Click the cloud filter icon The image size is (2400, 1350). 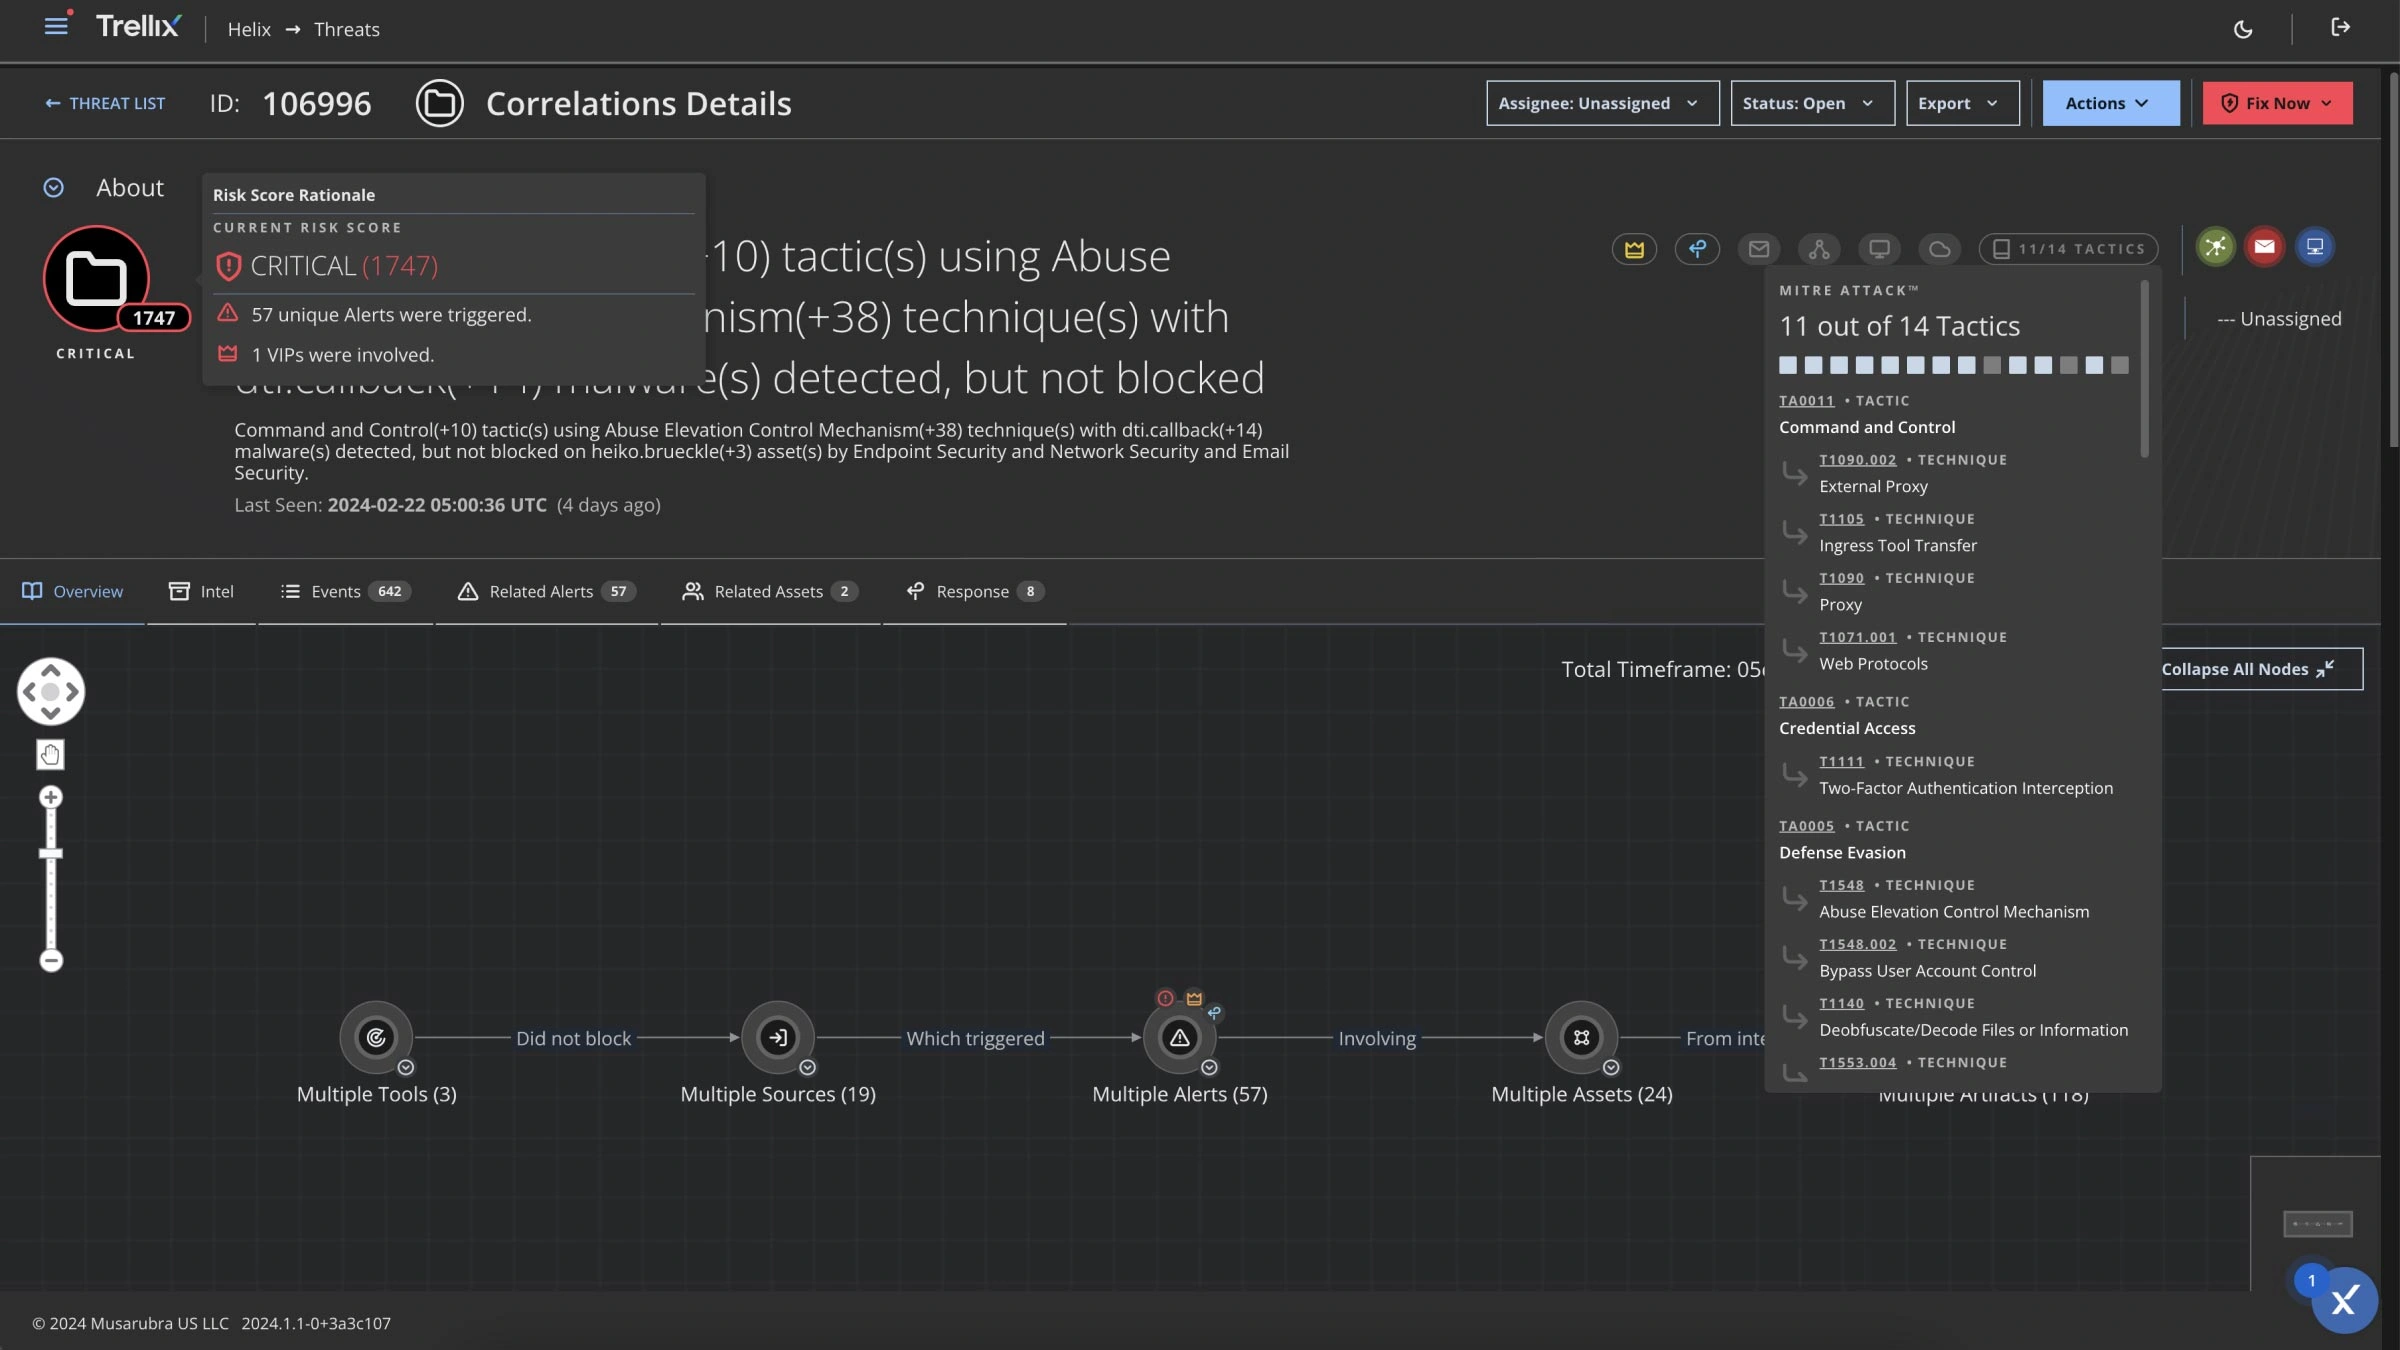(x=1939, y=249)
